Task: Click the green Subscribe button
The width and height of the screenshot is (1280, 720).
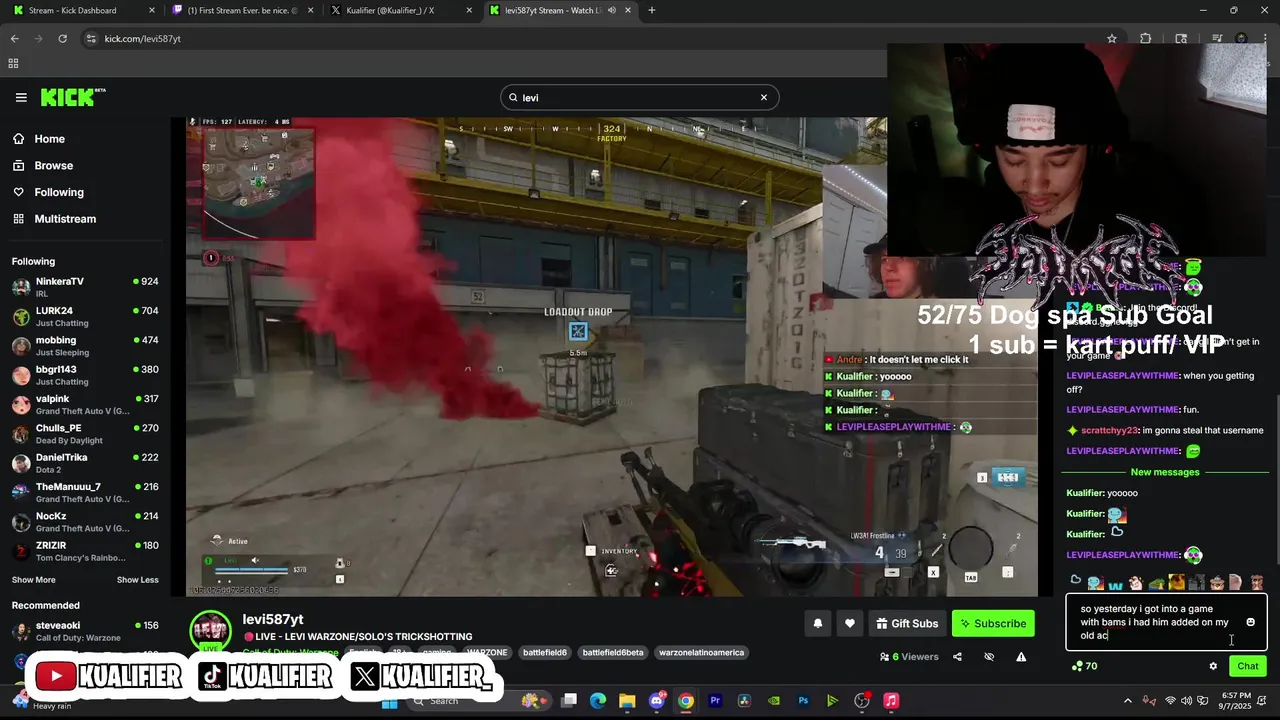Action: point(993,623)
